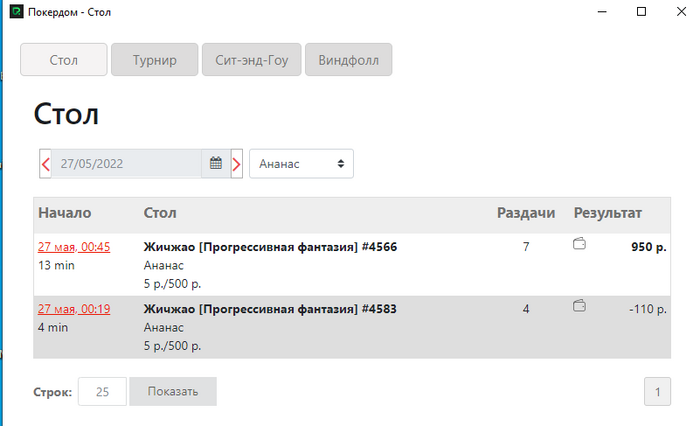700x426 pixels.
Task: Click the rows count field showing 25
Action: coord(102,392)
